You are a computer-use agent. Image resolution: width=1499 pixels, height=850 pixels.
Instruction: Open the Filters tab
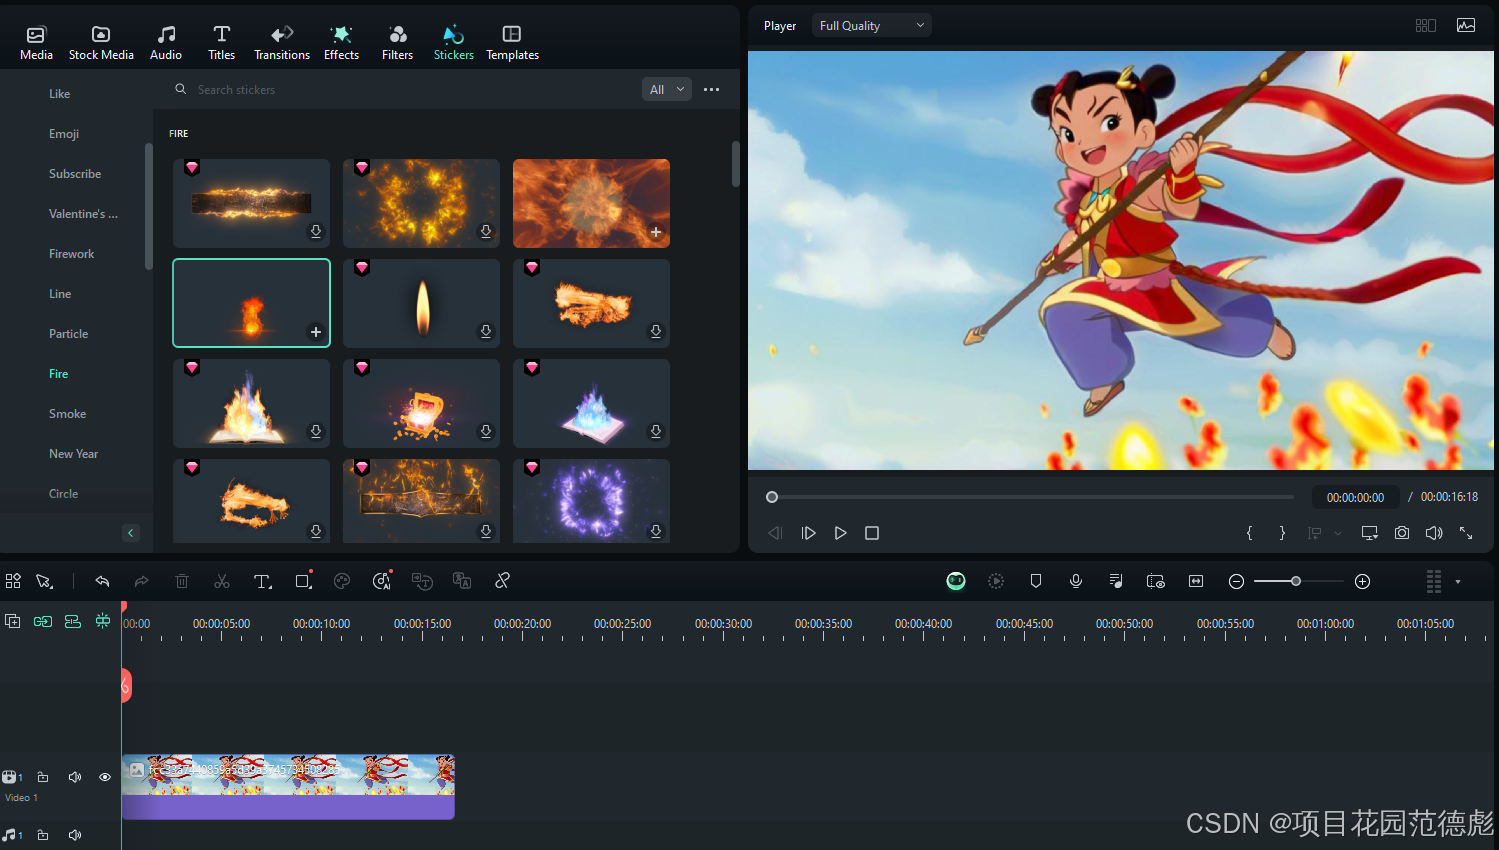coord(397,43)
